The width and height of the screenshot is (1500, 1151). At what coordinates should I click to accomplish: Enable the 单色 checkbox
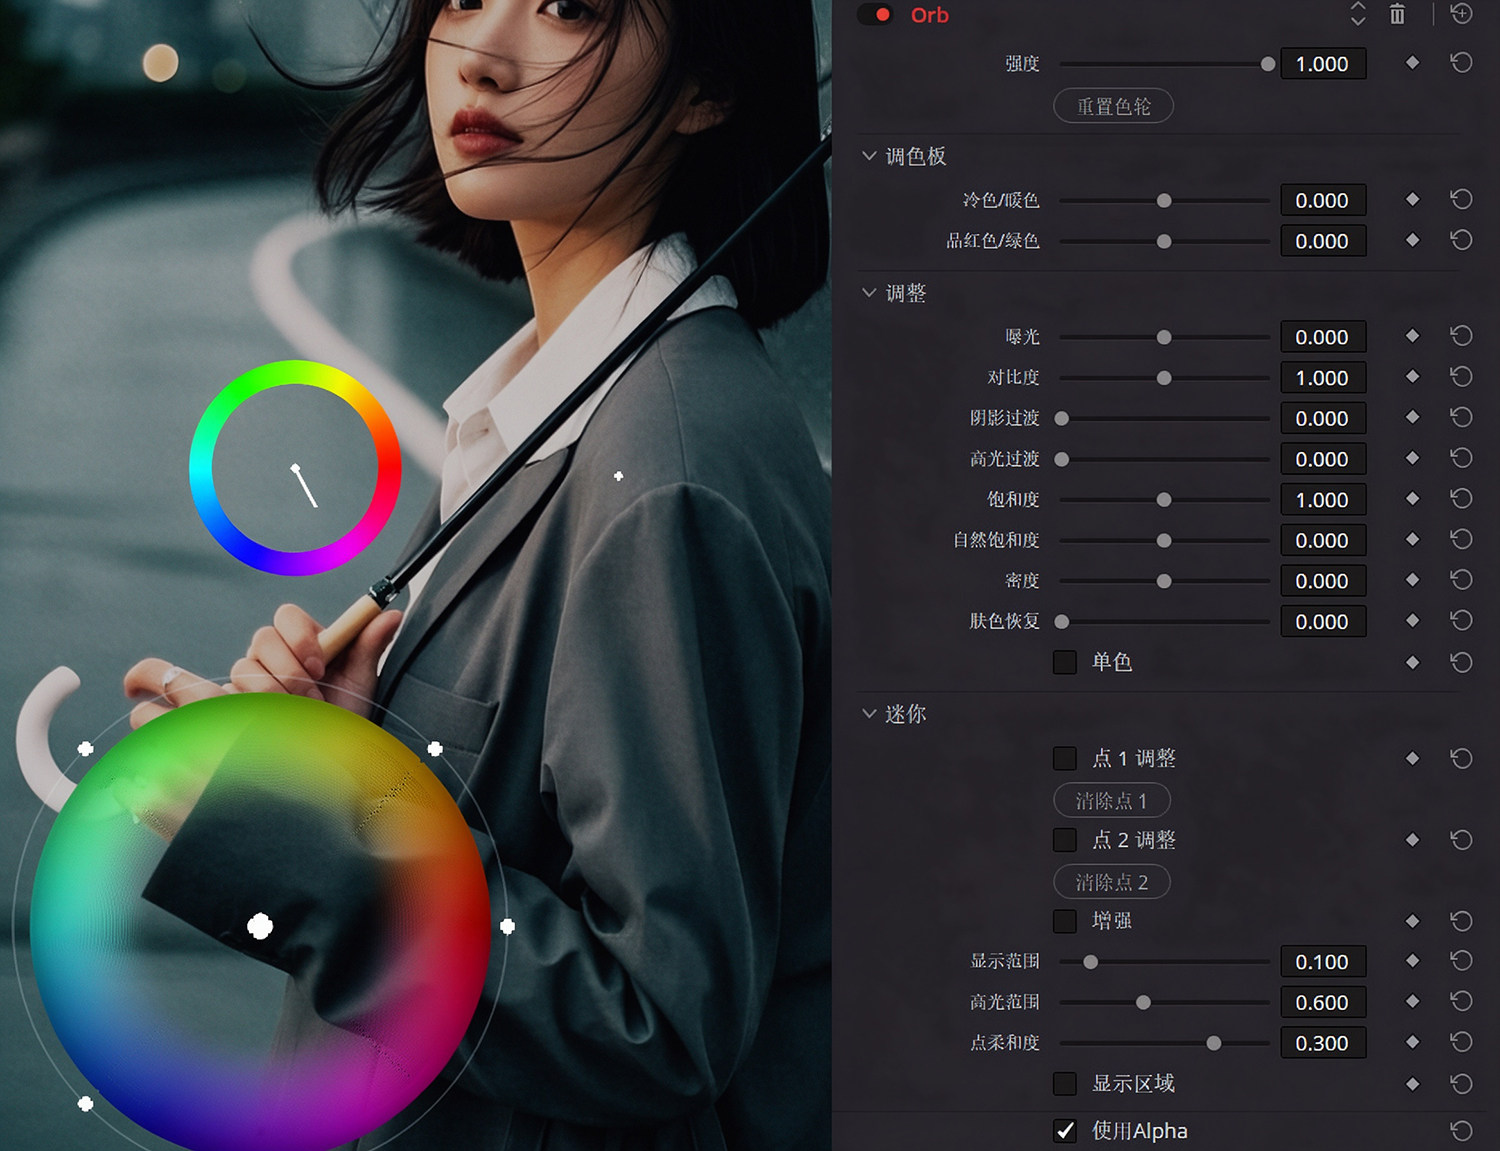click(1065, 662)
